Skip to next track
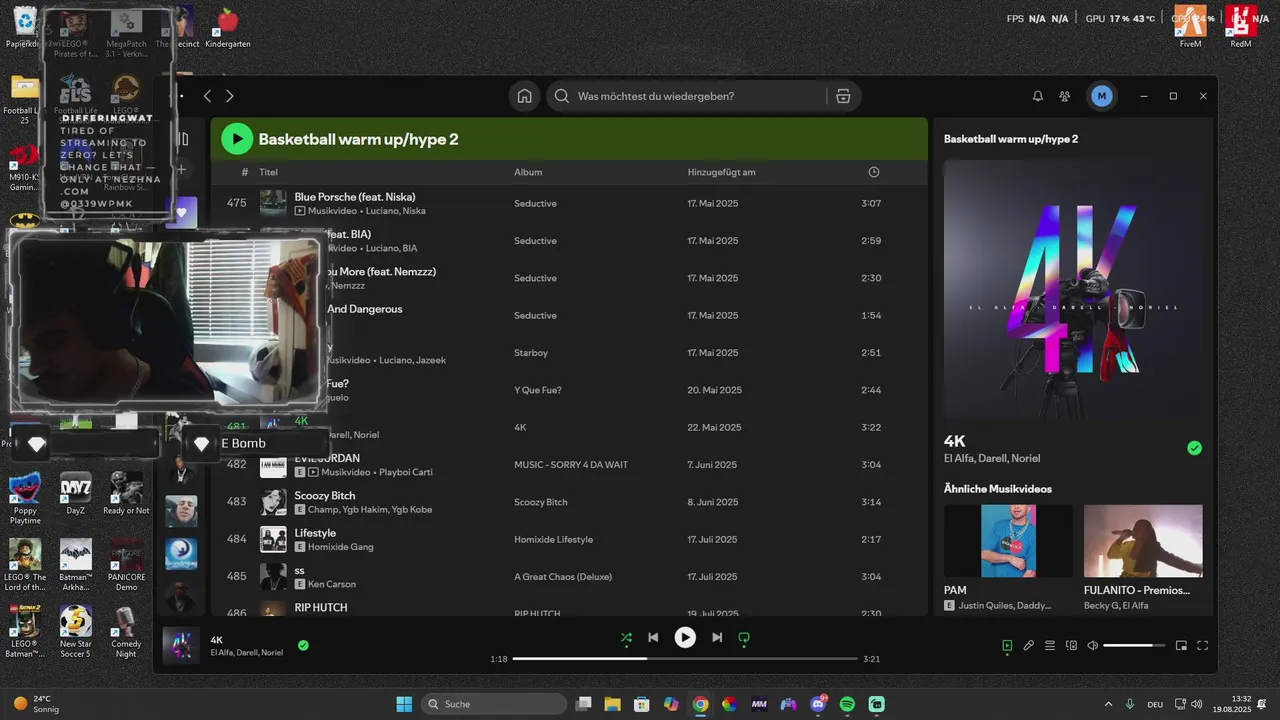The height and width of the screenshot is (720, 1280). [717, 637]
